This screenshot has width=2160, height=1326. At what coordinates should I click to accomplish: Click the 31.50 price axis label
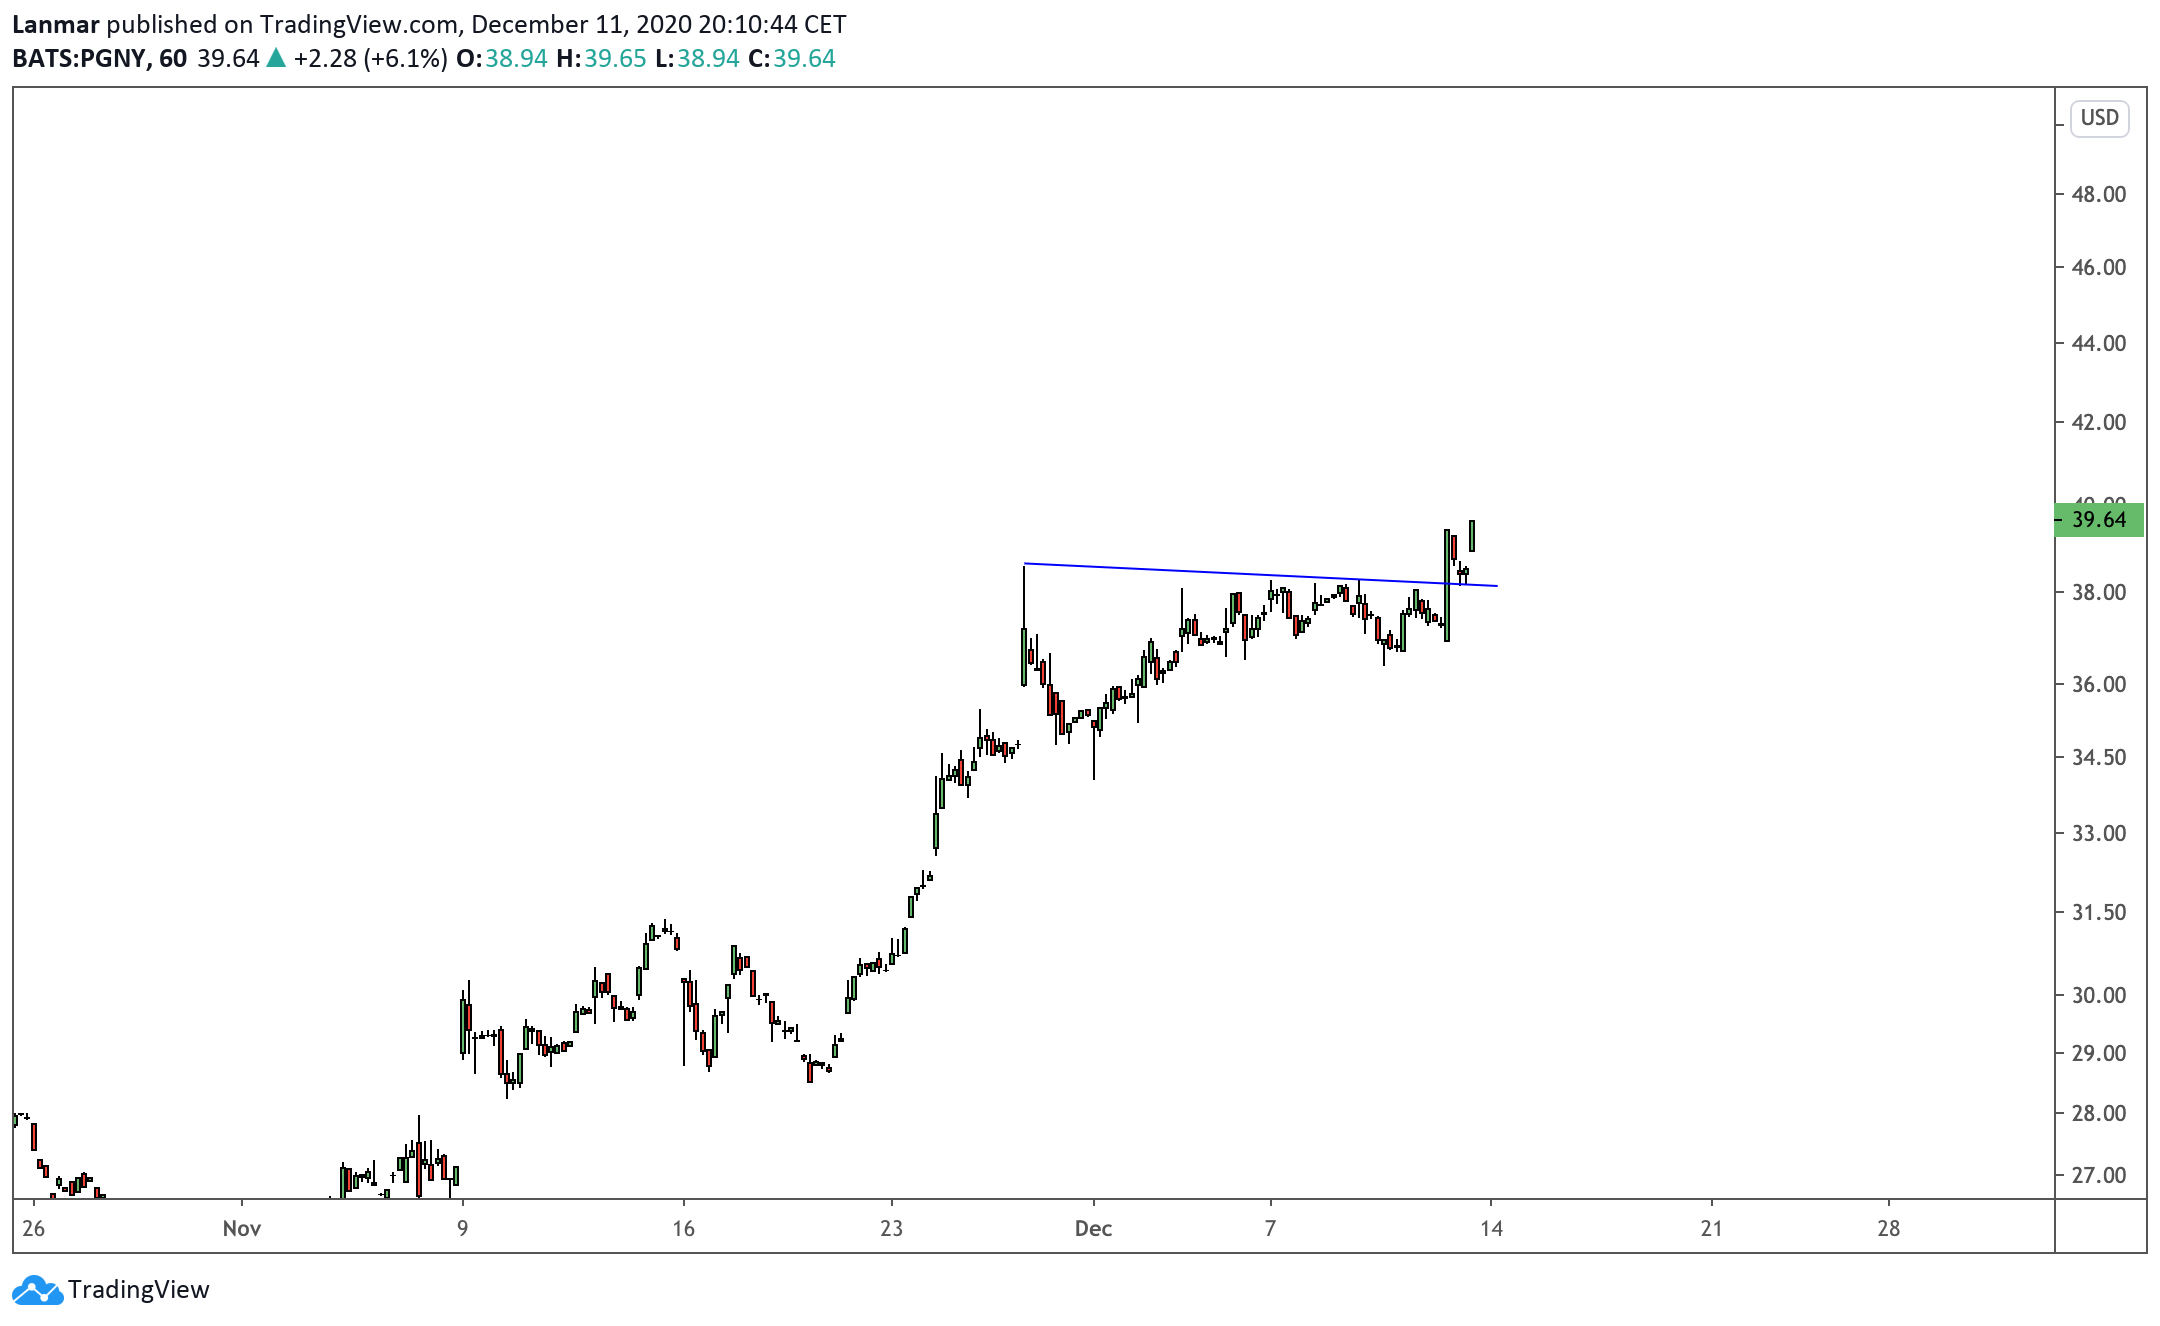point(2099,912)
